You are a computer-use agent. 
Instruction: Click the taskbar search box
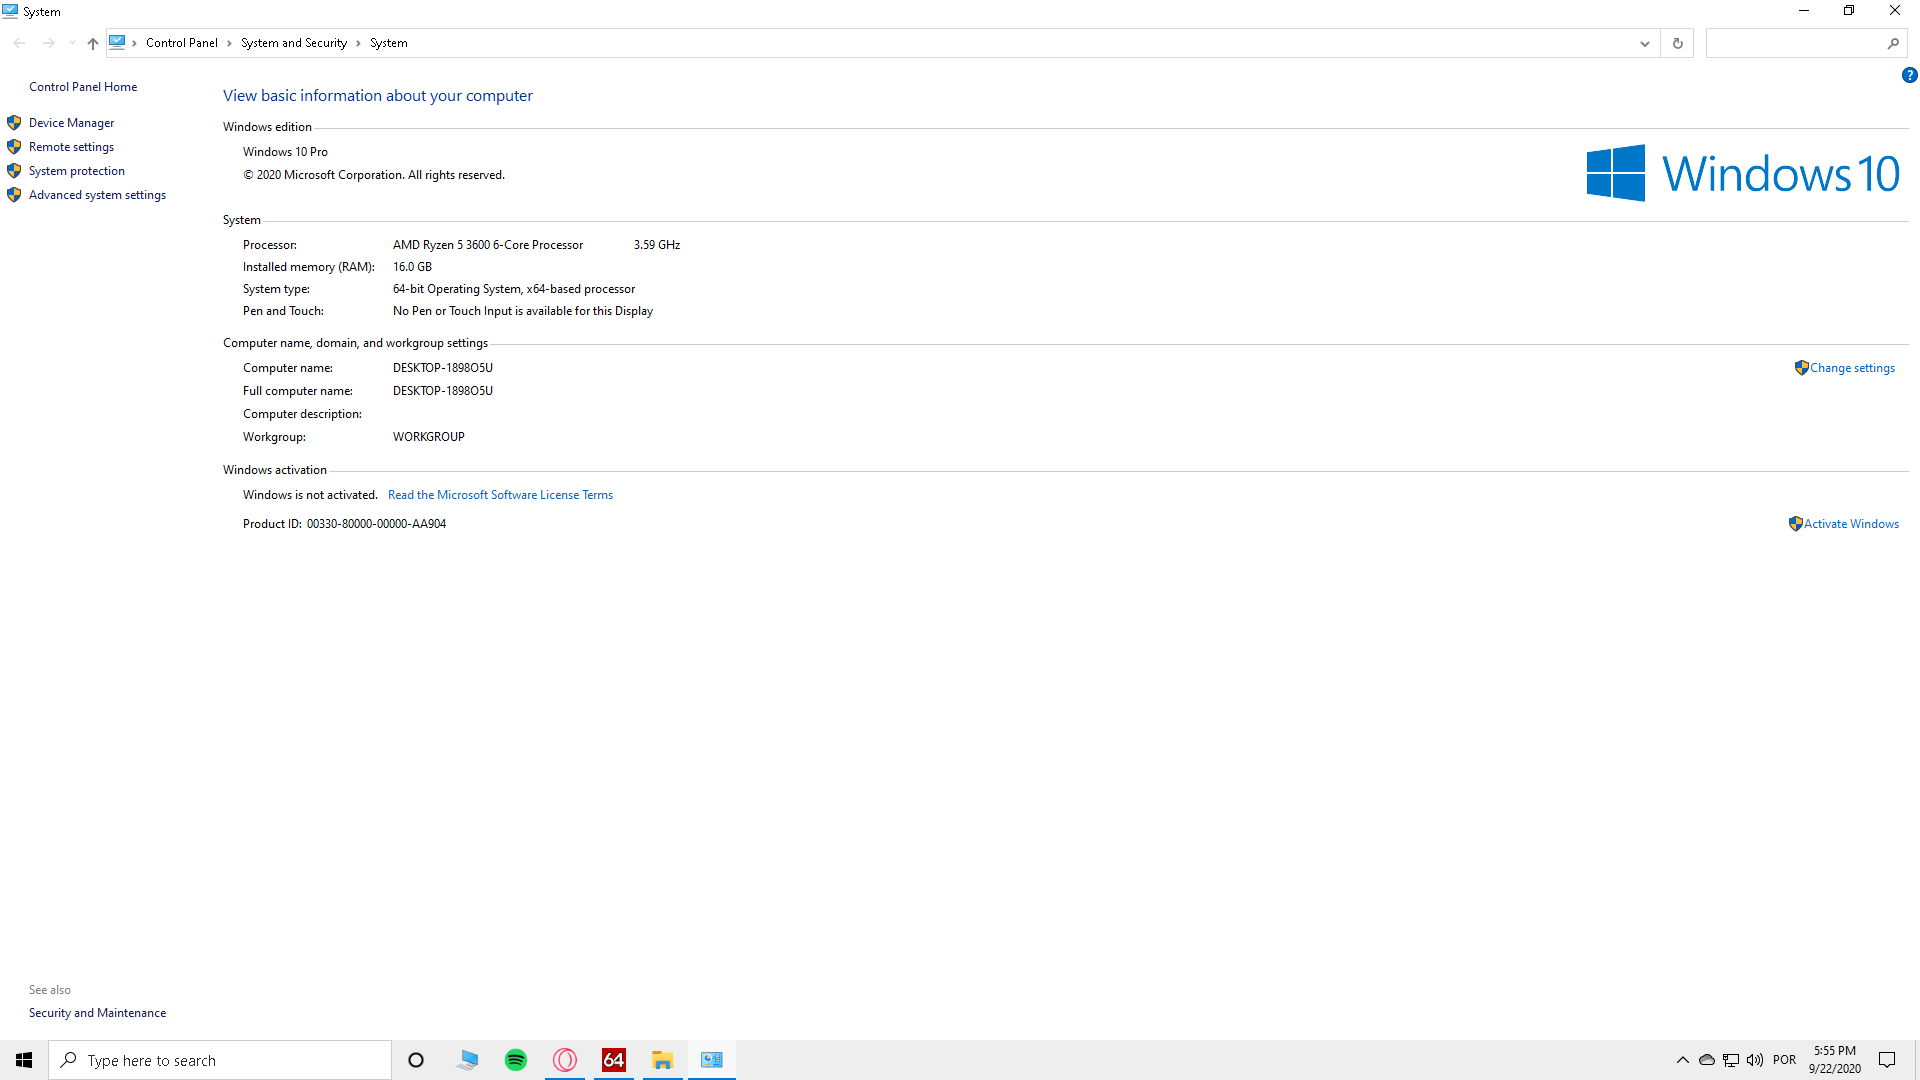coord(220,1060)
